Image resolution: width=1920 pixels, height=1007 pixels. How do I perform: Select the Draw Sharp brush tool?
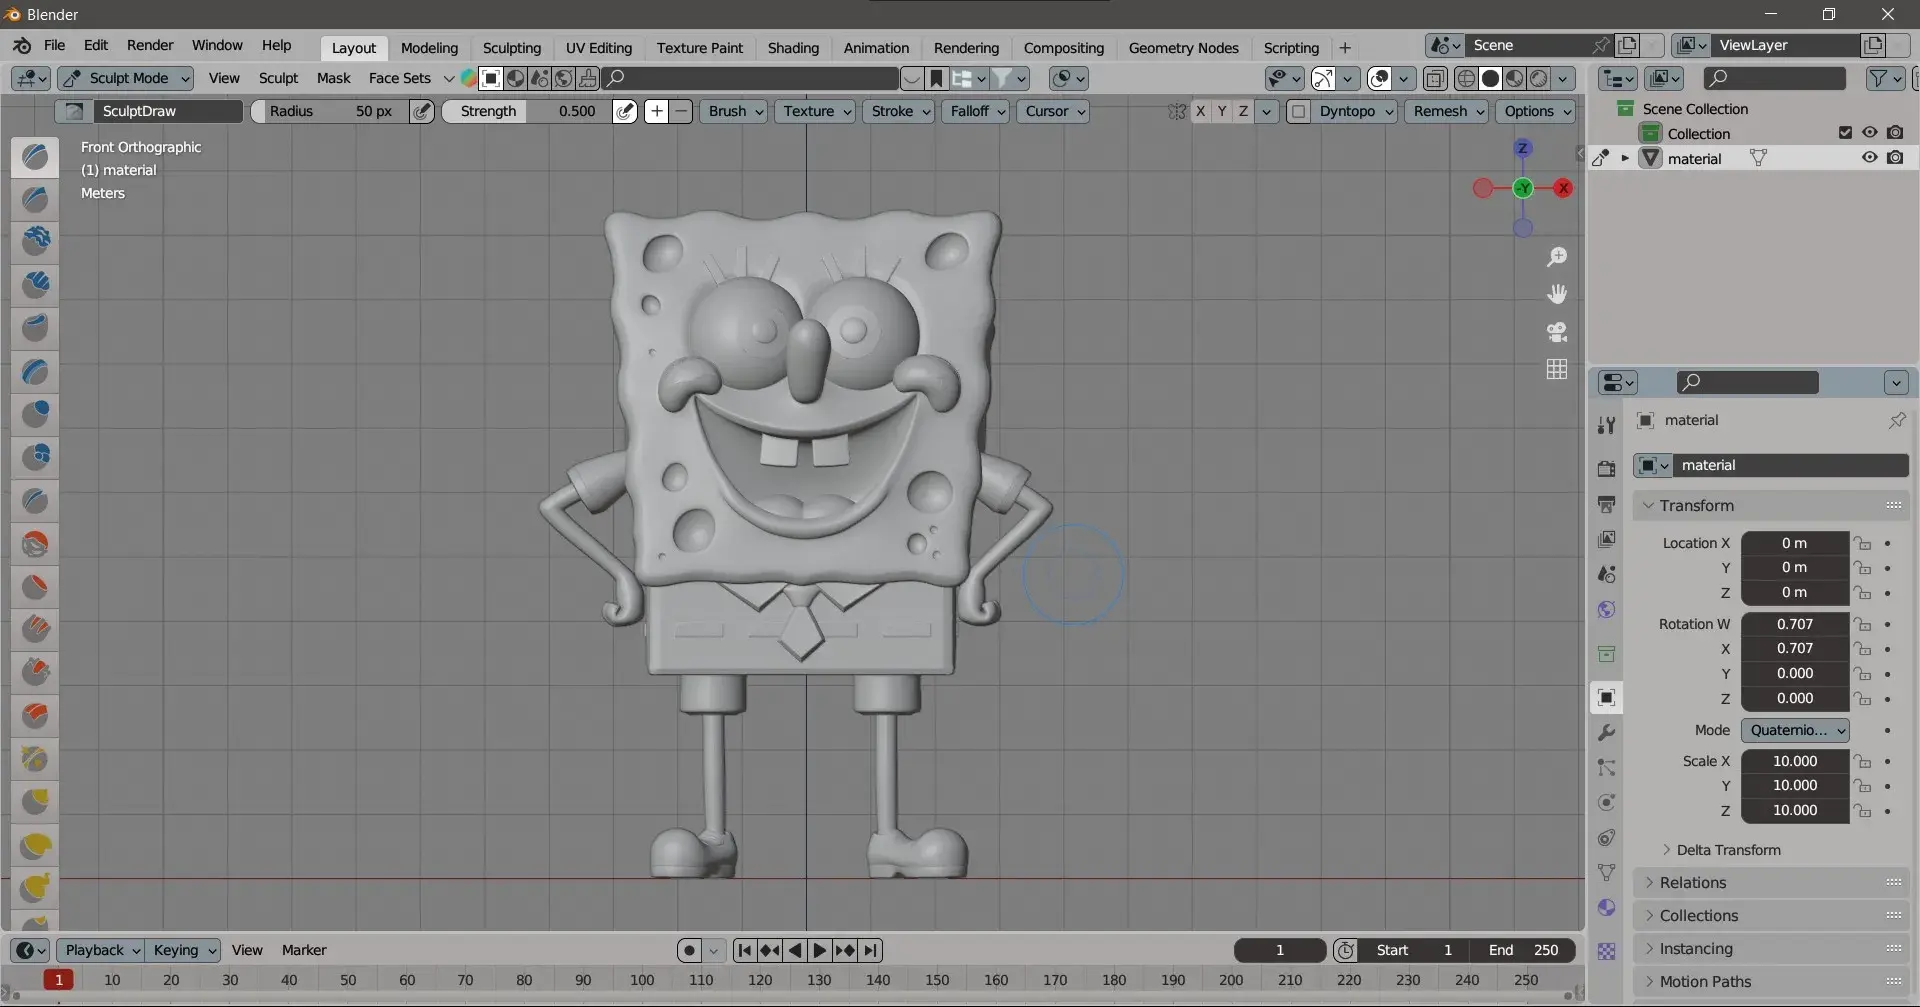35,199
